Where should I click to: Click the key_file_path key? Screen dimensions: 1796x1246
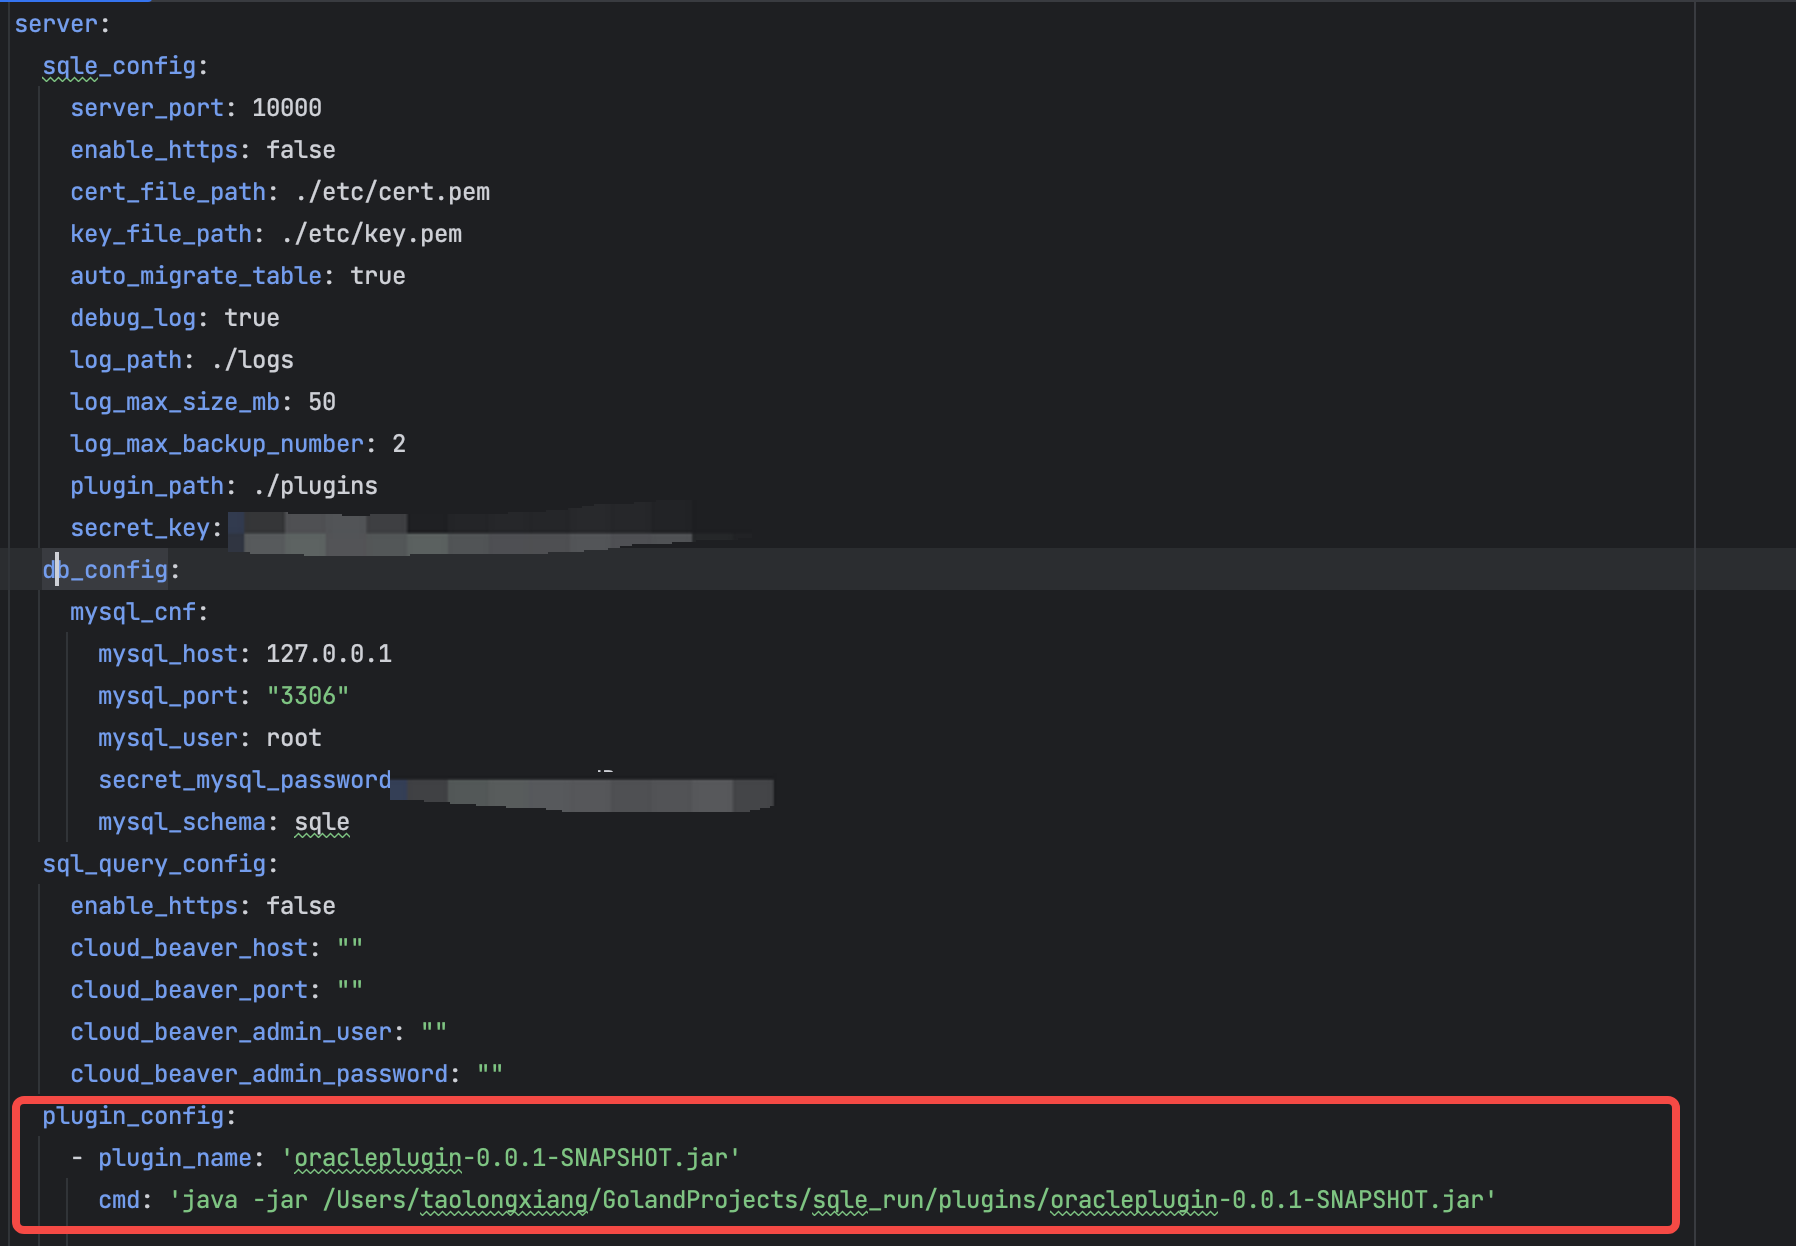pyautogui.click(x=160, y=233)
